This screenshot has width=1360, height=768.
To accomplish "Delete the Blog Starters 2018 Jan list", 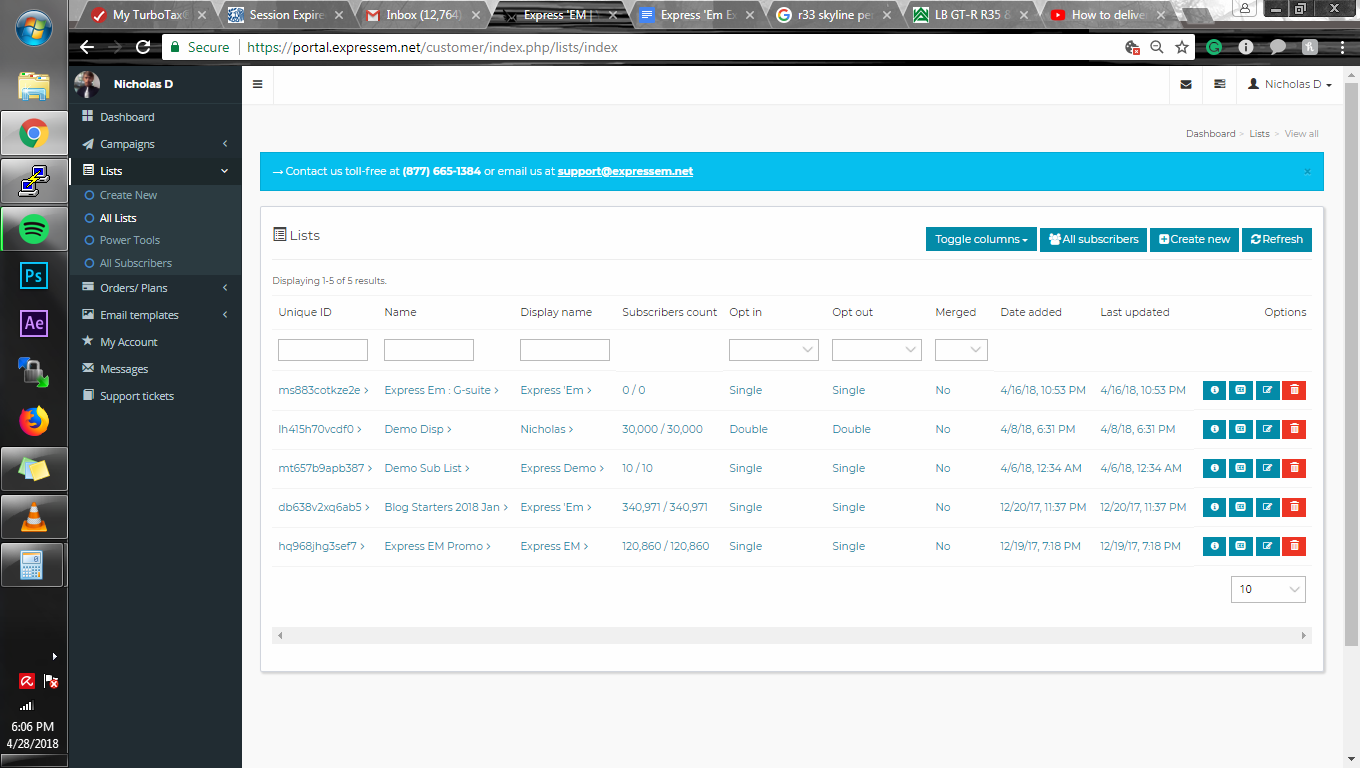I will 1294,507.
